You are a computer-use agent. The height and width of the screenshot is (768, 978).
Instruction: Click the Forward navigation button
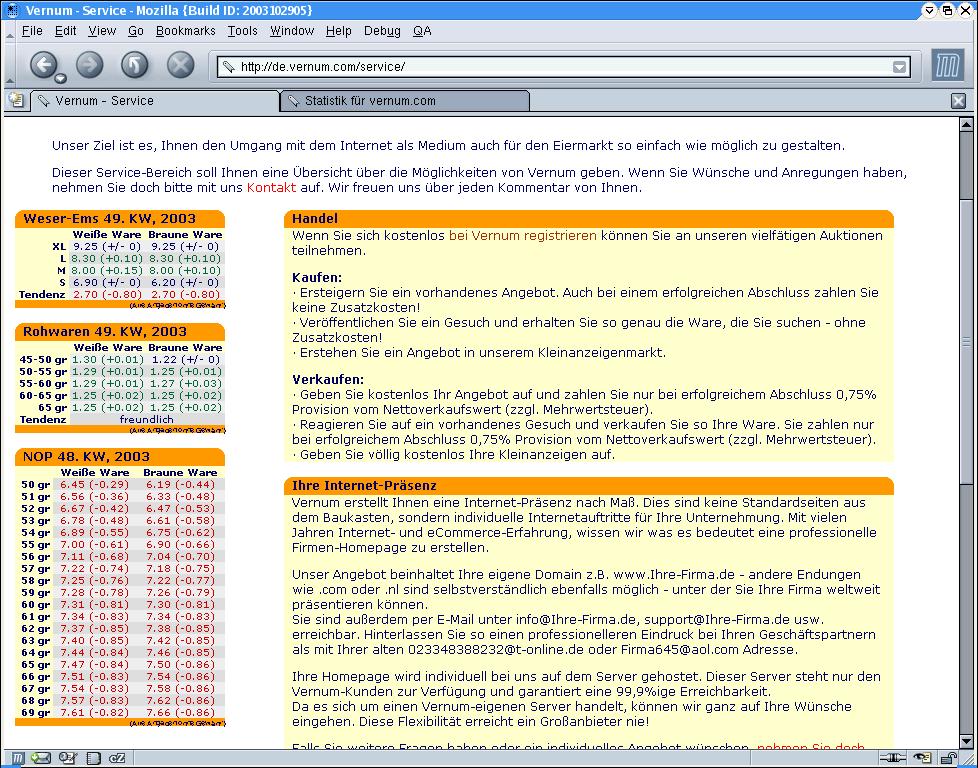click(90, 65)
